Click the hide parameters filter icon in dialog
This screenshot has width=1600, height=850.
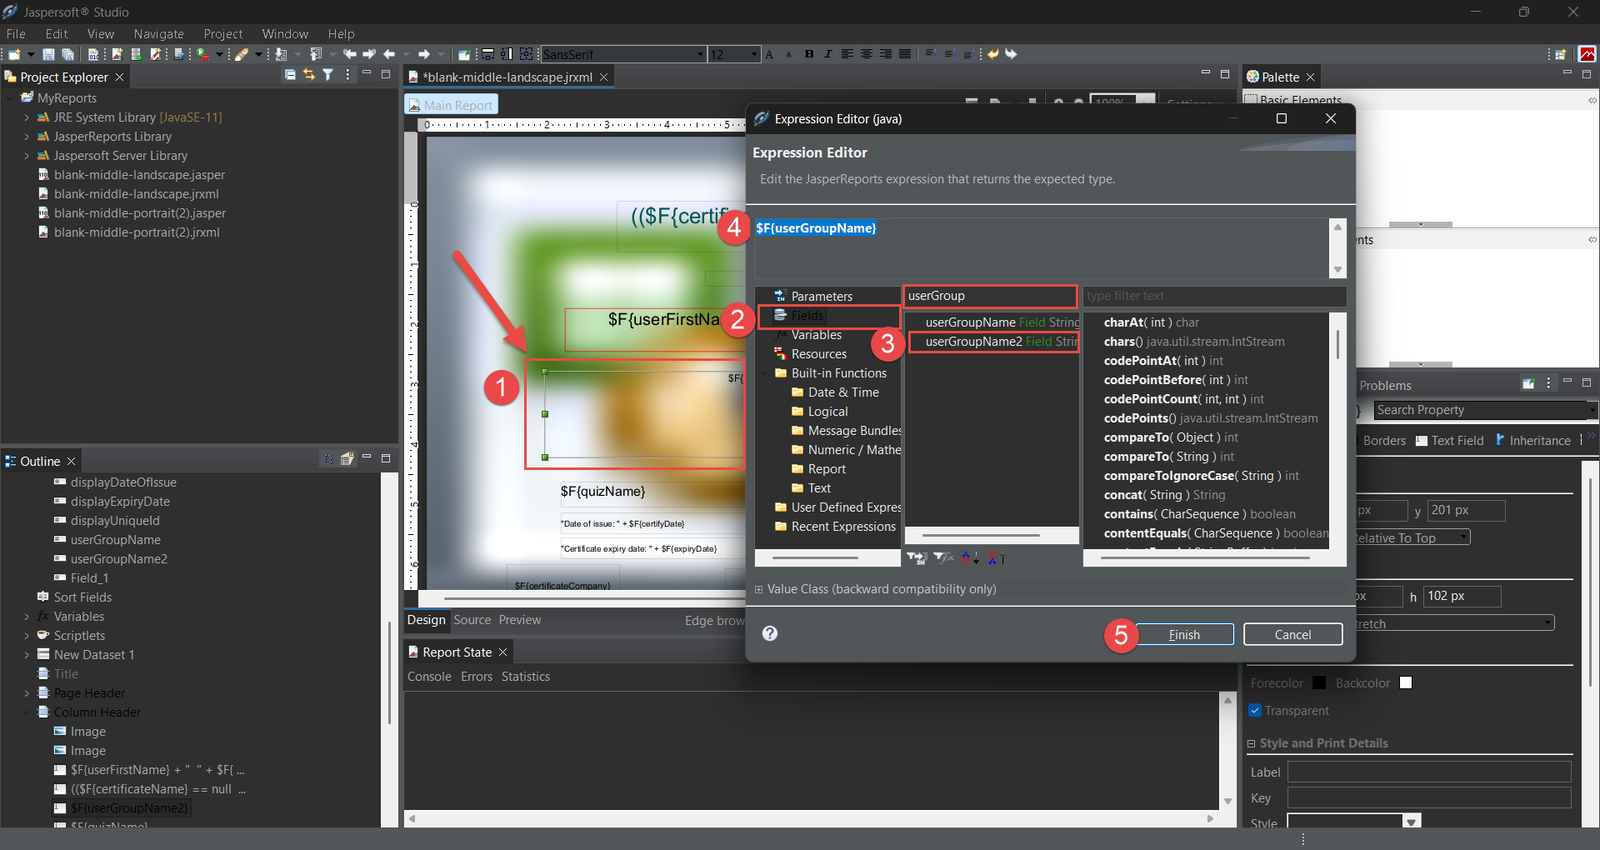point(916,558)
